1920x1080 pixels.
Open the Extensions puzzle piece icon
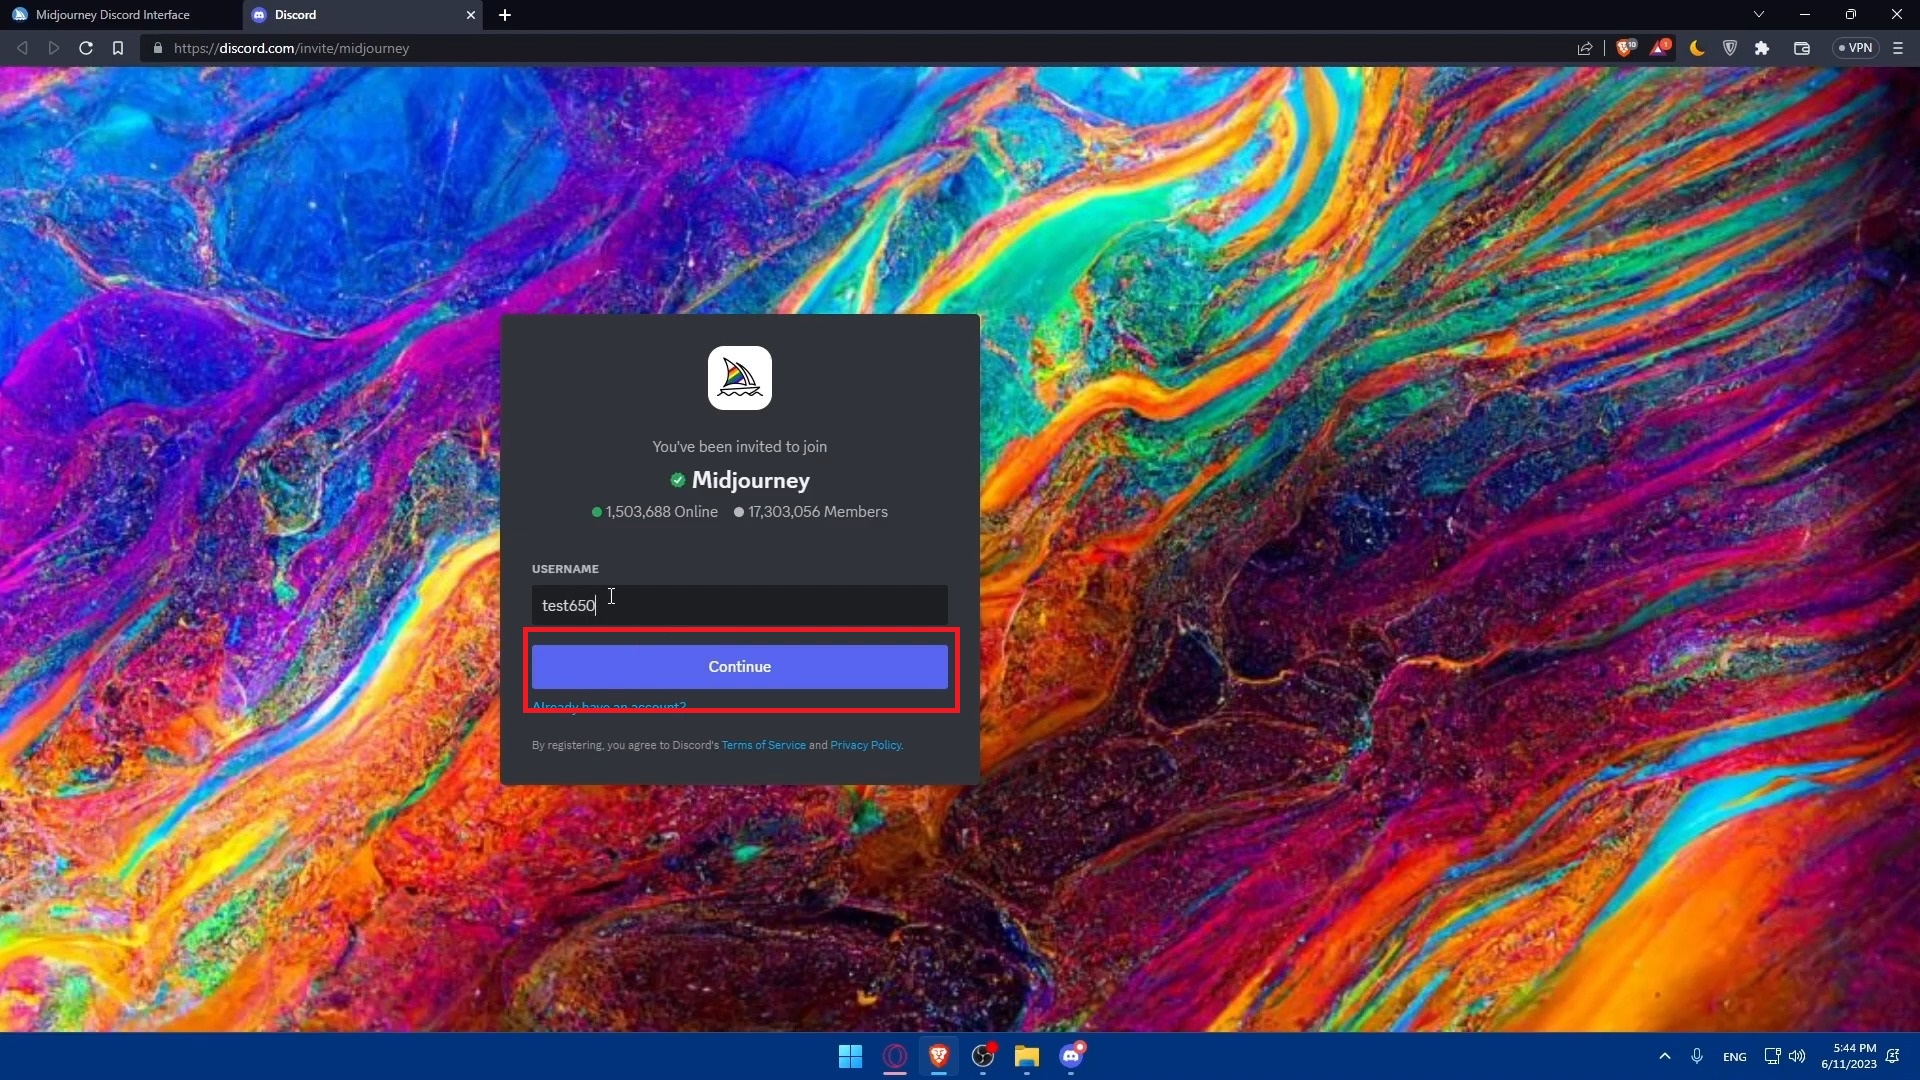pyautogui.click(x=1762, y=48)
